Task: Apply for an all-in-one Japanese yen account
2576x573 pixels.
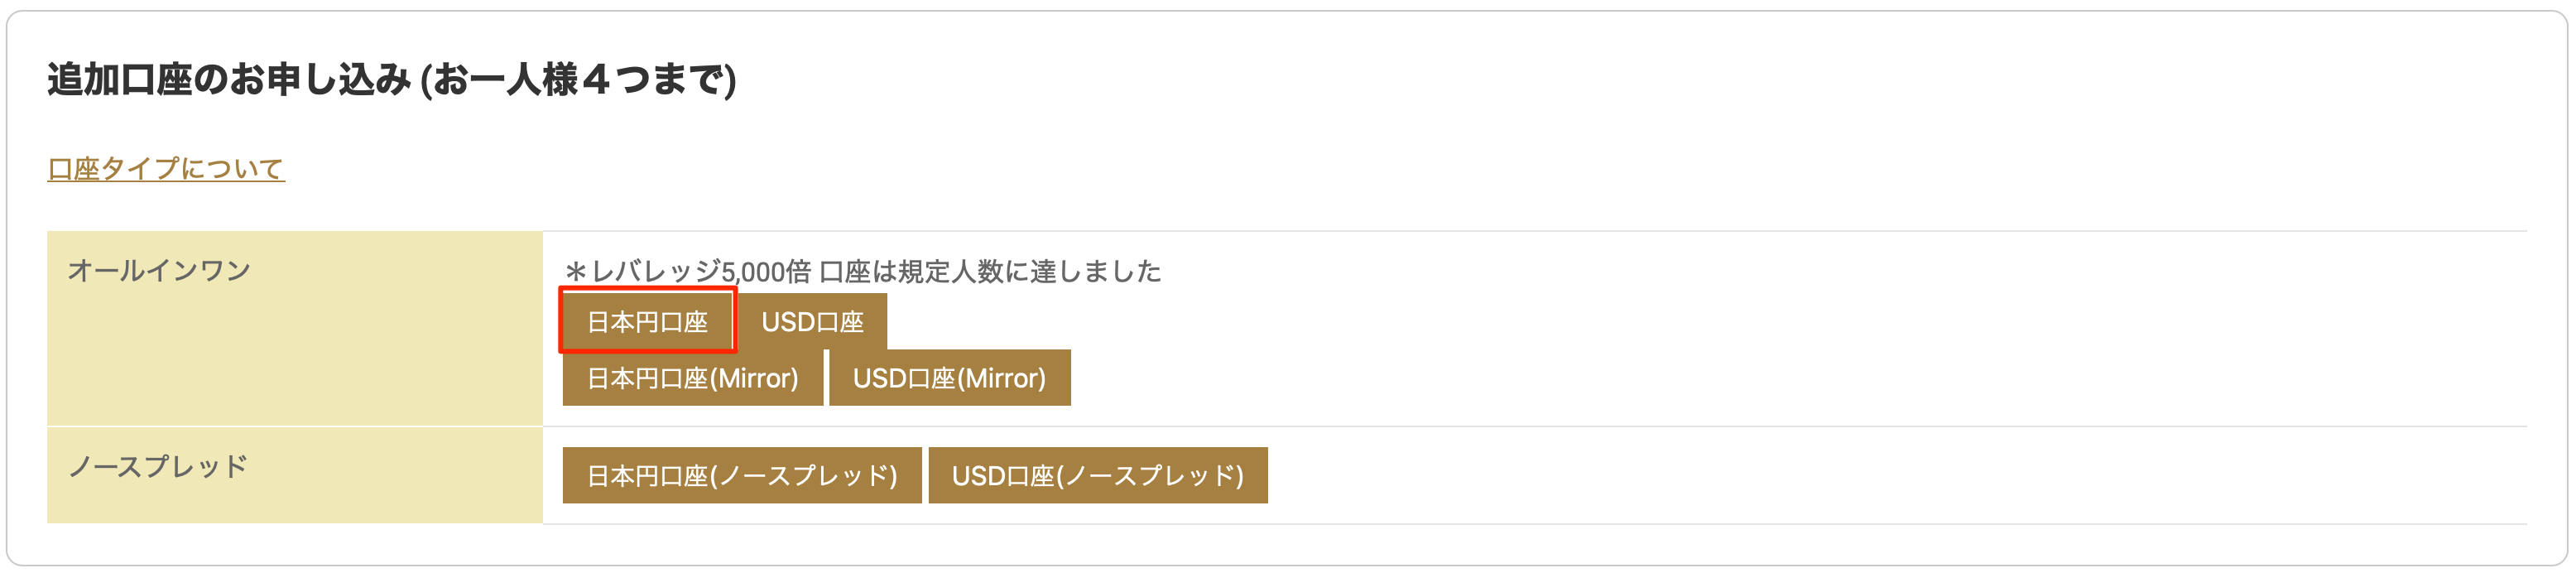Action: (647, 321)
